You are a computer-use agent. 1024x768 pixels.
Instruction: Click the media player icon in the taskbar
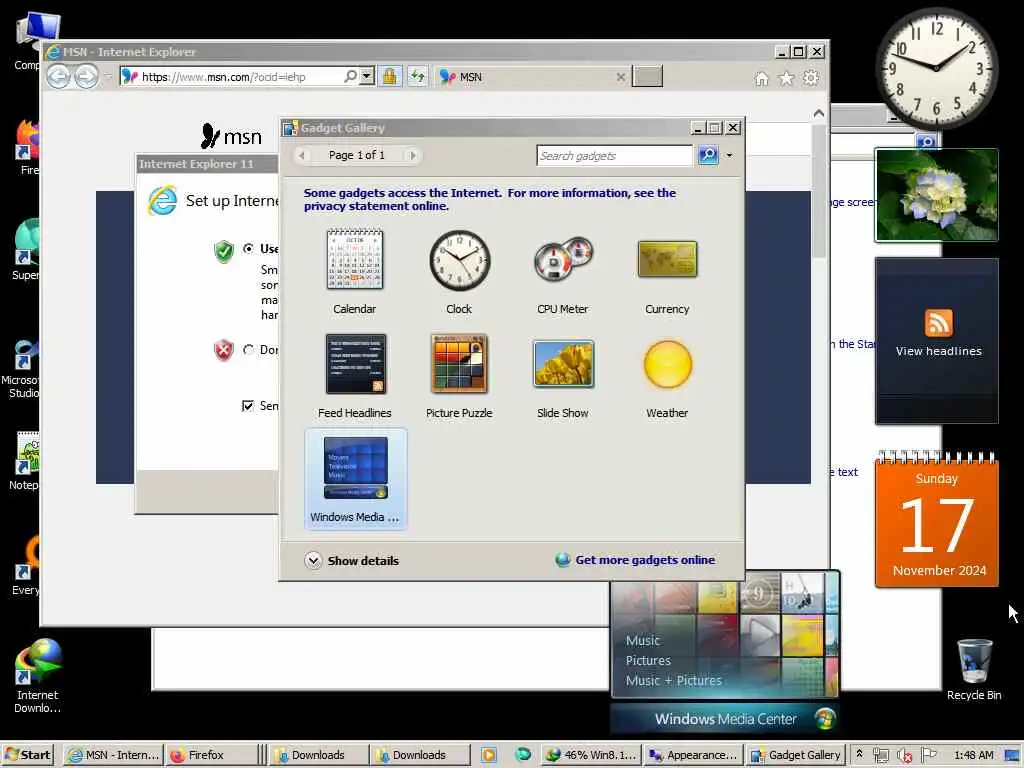point(488,755)
